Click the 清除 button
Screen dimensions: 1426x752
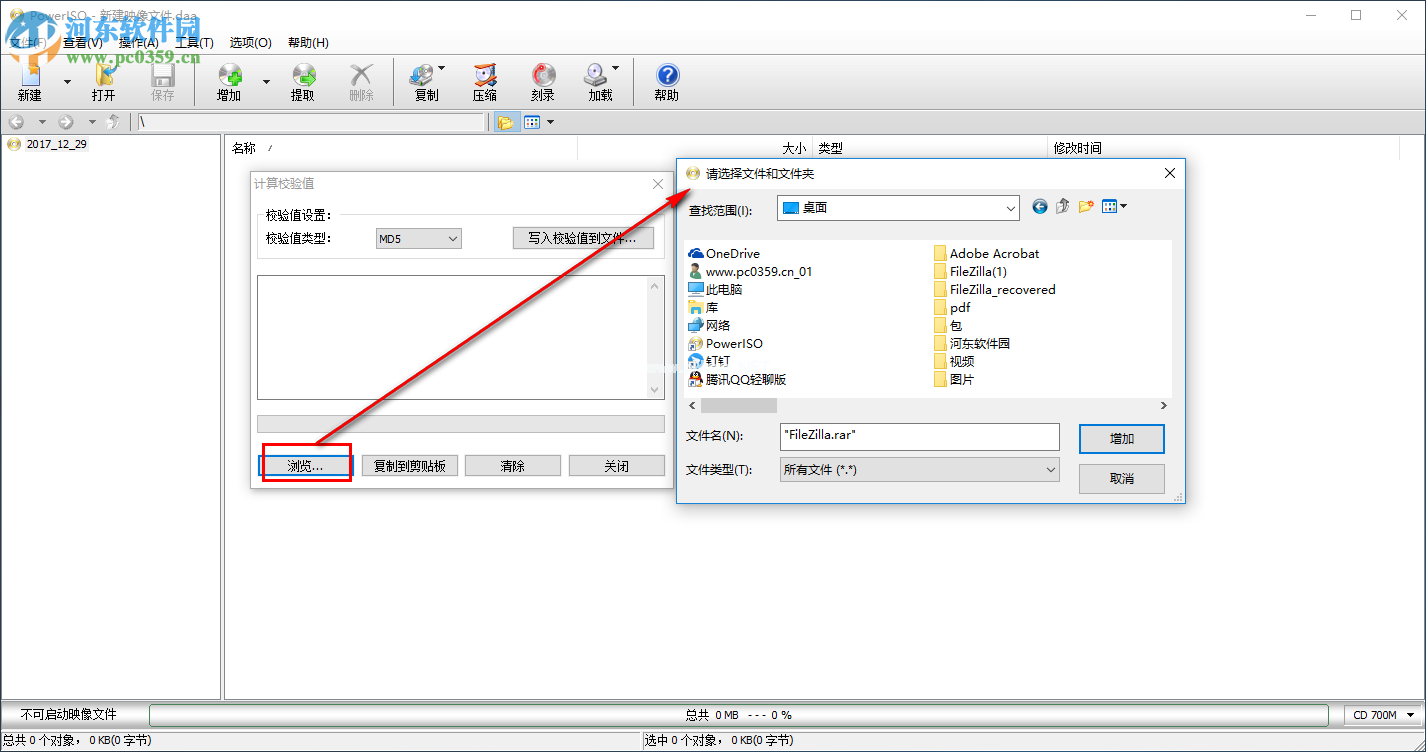513,466
